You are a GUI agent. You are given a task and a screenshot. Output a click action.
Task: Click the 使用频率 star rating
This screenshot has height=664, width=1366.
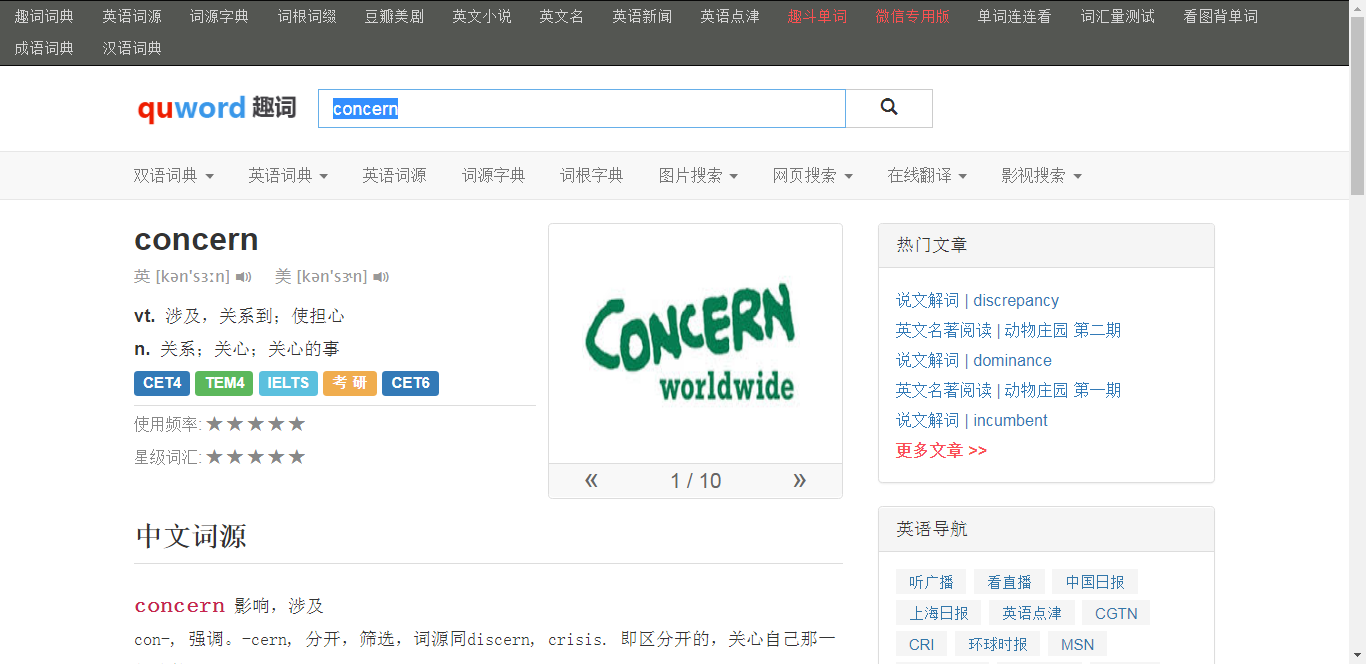(255, 424)
